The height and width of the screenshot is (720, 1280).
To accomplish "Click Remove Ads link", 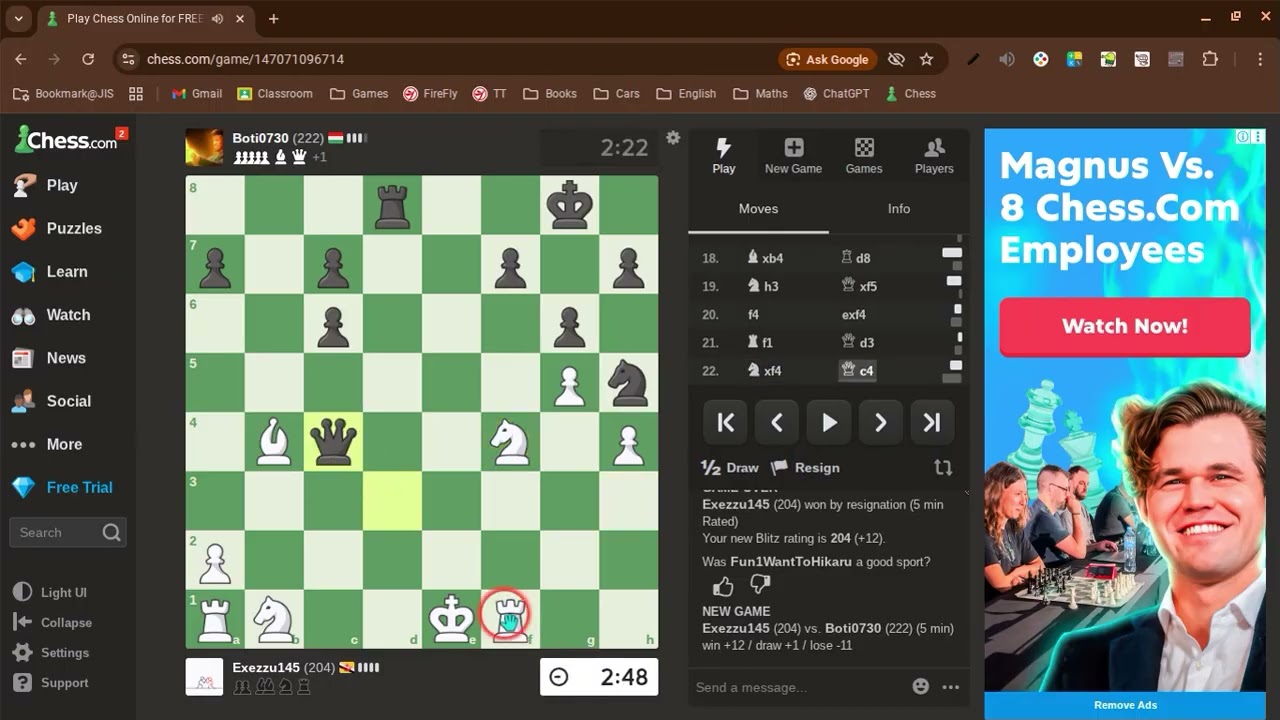I will click(1125, 705).
